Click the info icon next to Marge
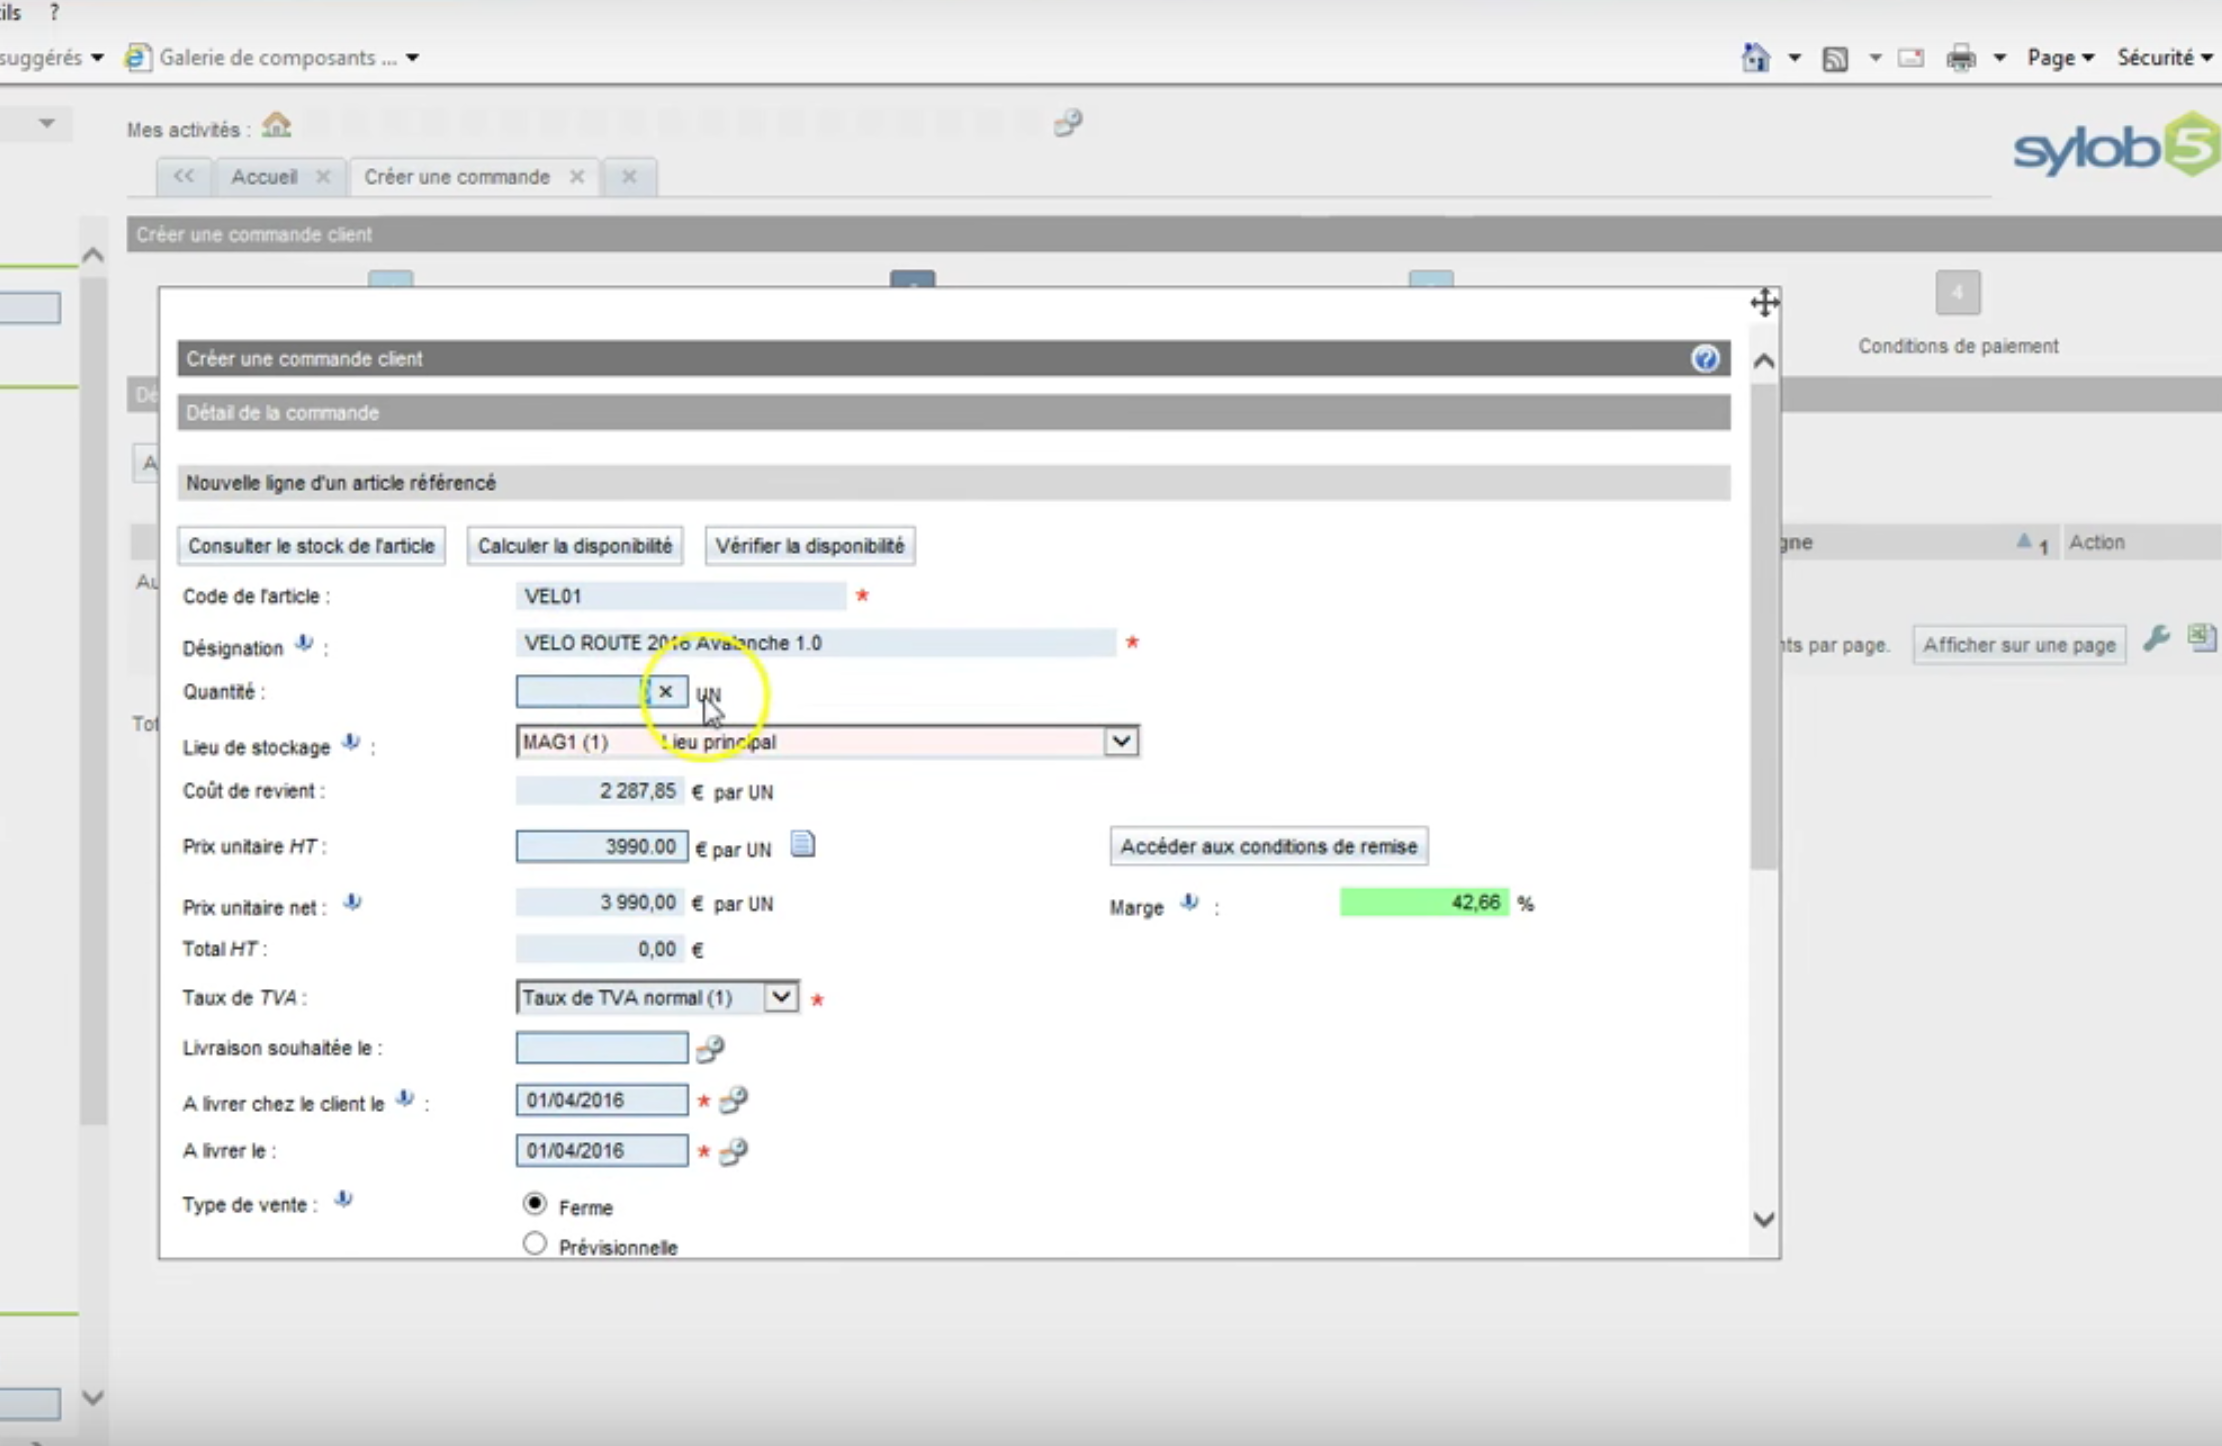Screen dimensions: 2222x1446 pos(1189,902)
